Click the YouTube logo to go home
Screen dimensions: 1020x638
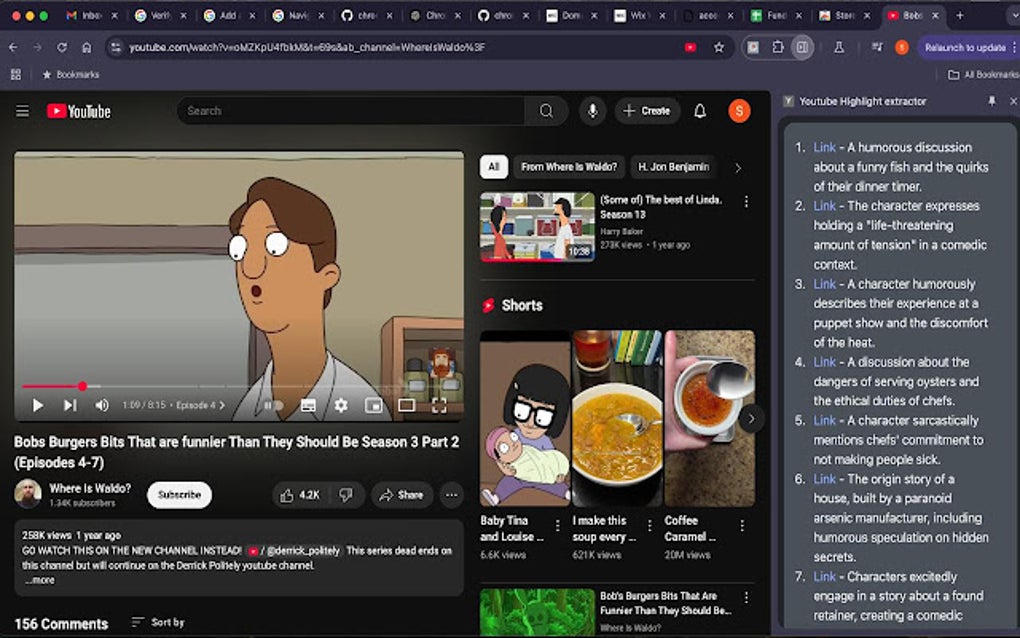click(76, 111)
